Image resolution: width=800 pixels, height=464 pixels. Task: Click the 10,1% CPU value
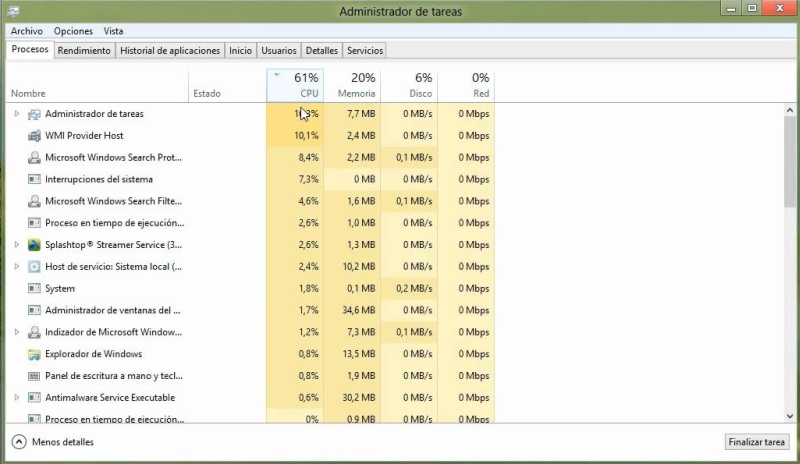306,136
